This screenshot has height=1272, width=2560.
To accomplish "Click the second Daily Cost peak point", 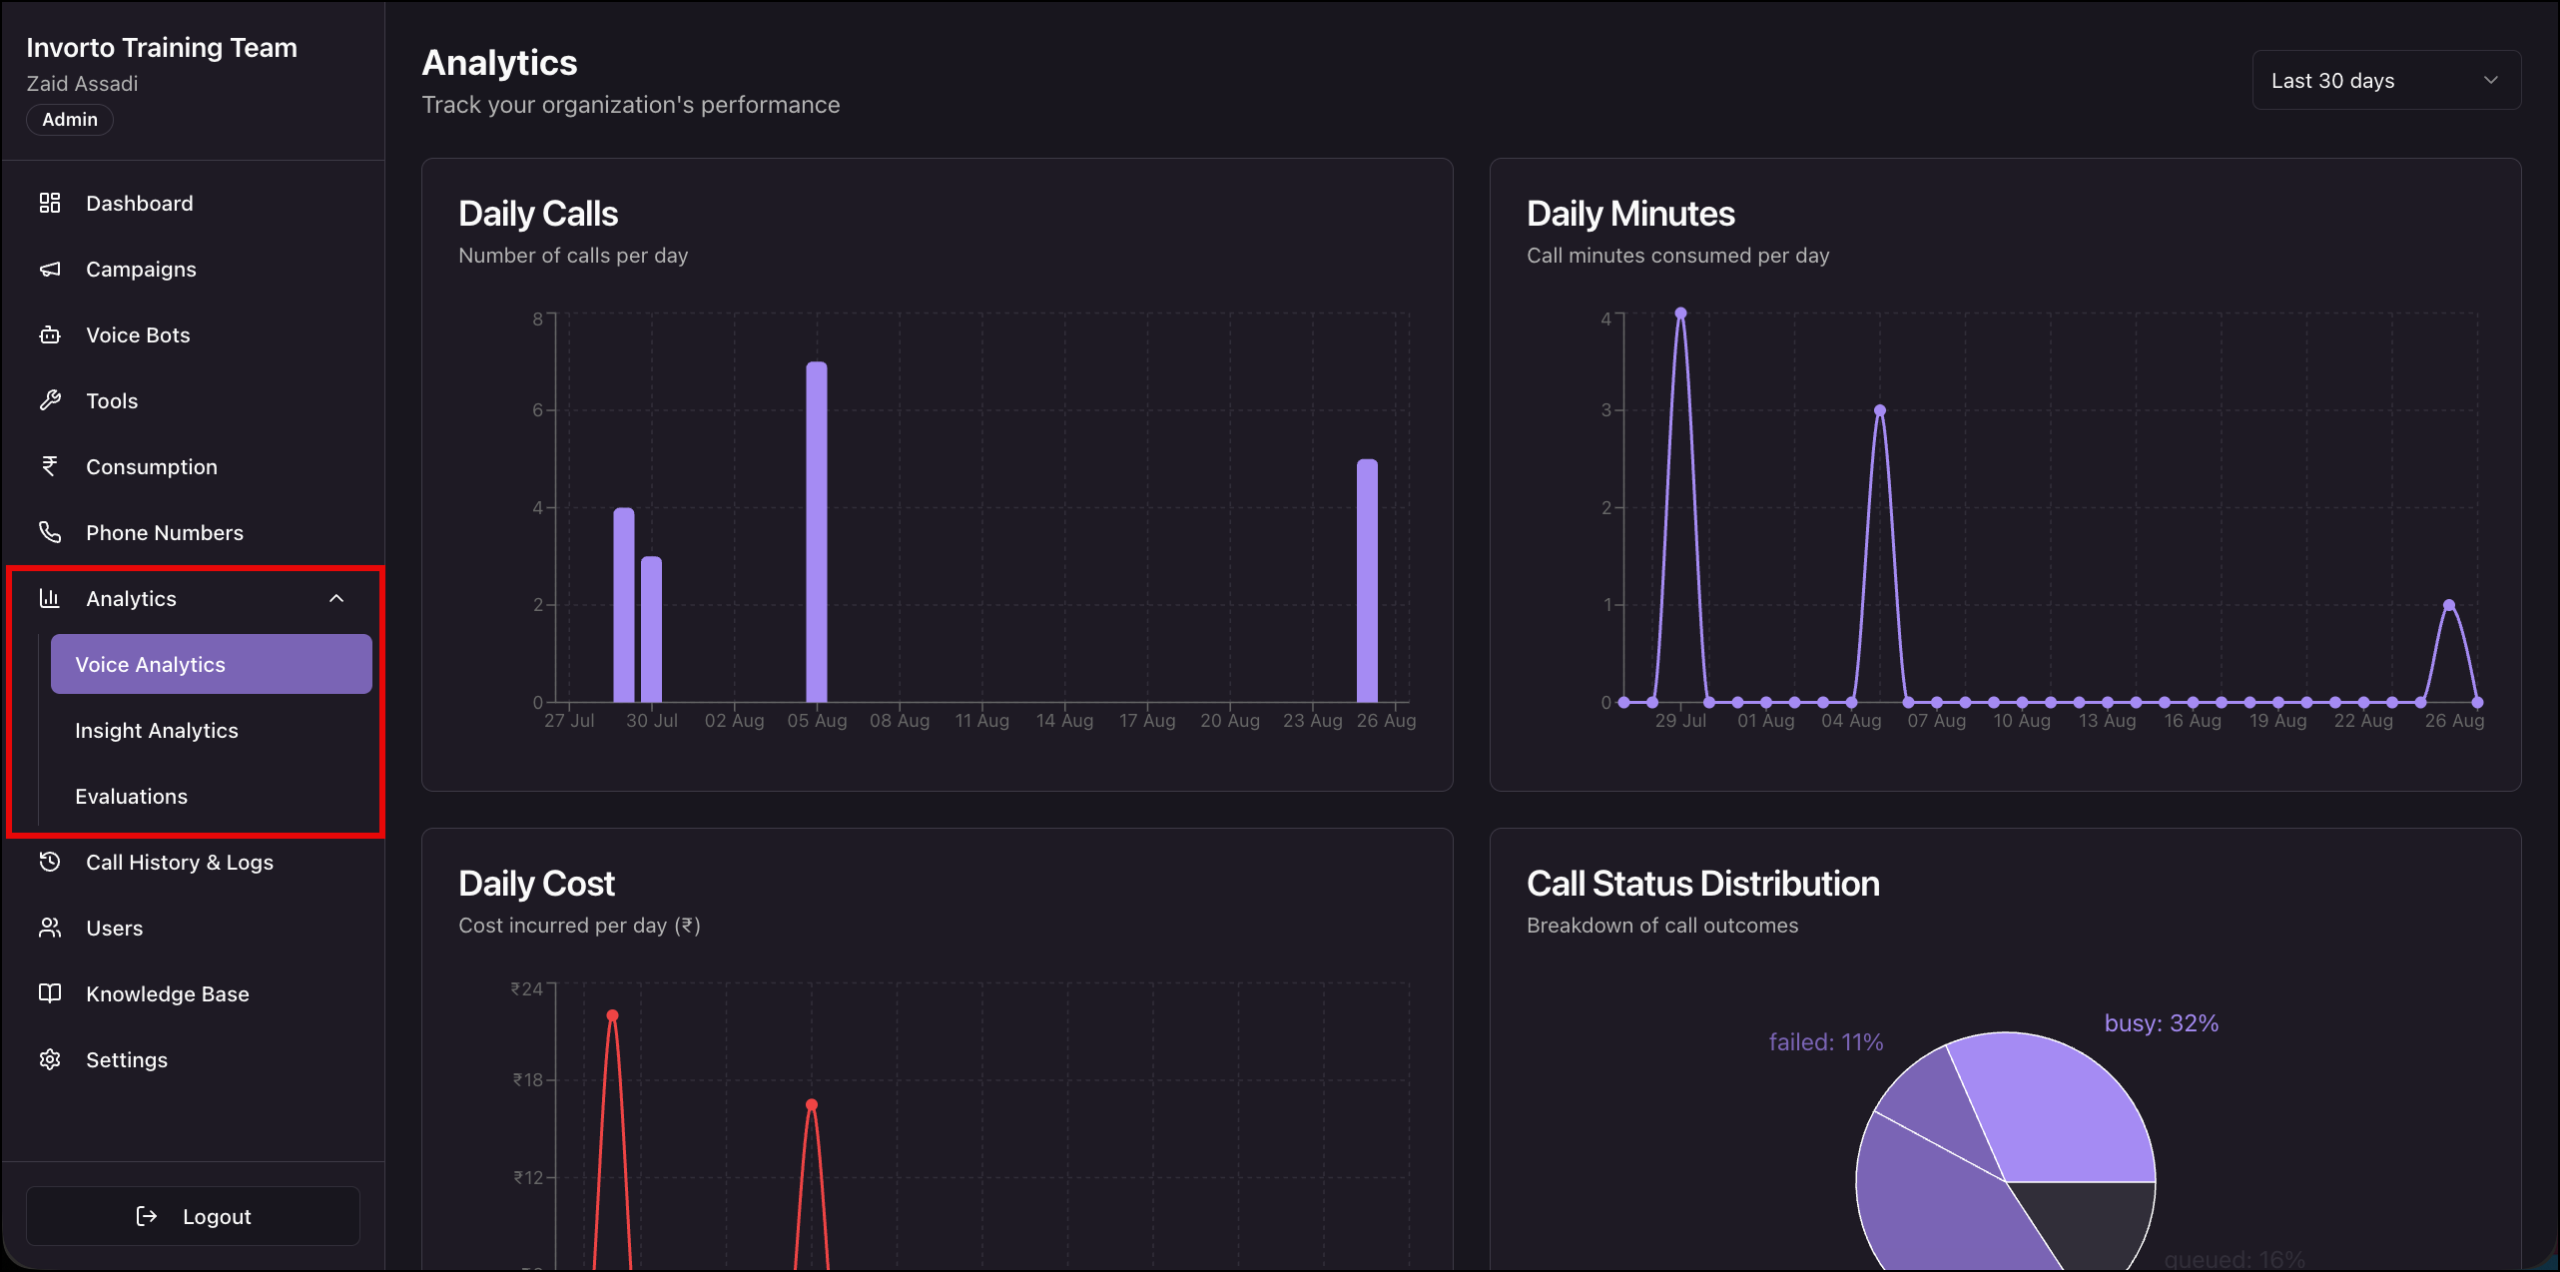I will tap(812, 1105).
